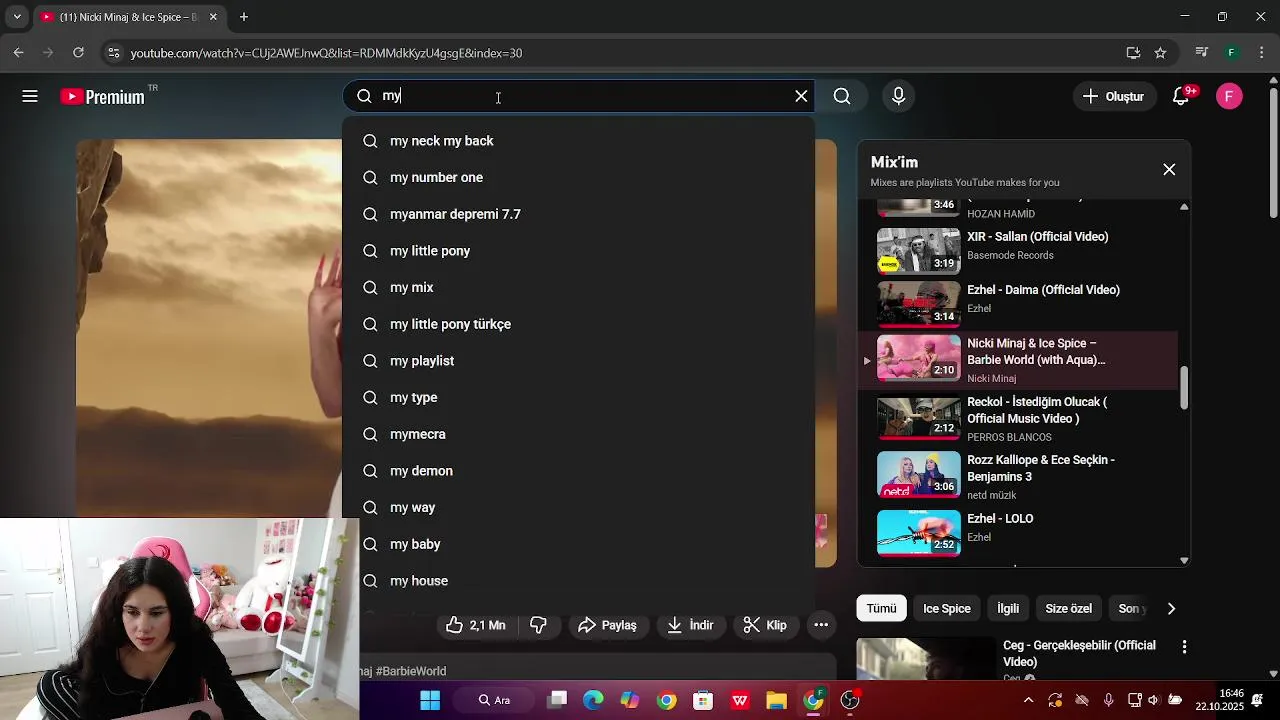This screenshot has height=720, width=1280.
Task: Select the Ice Spice filter chip
Action: point(946,608)
